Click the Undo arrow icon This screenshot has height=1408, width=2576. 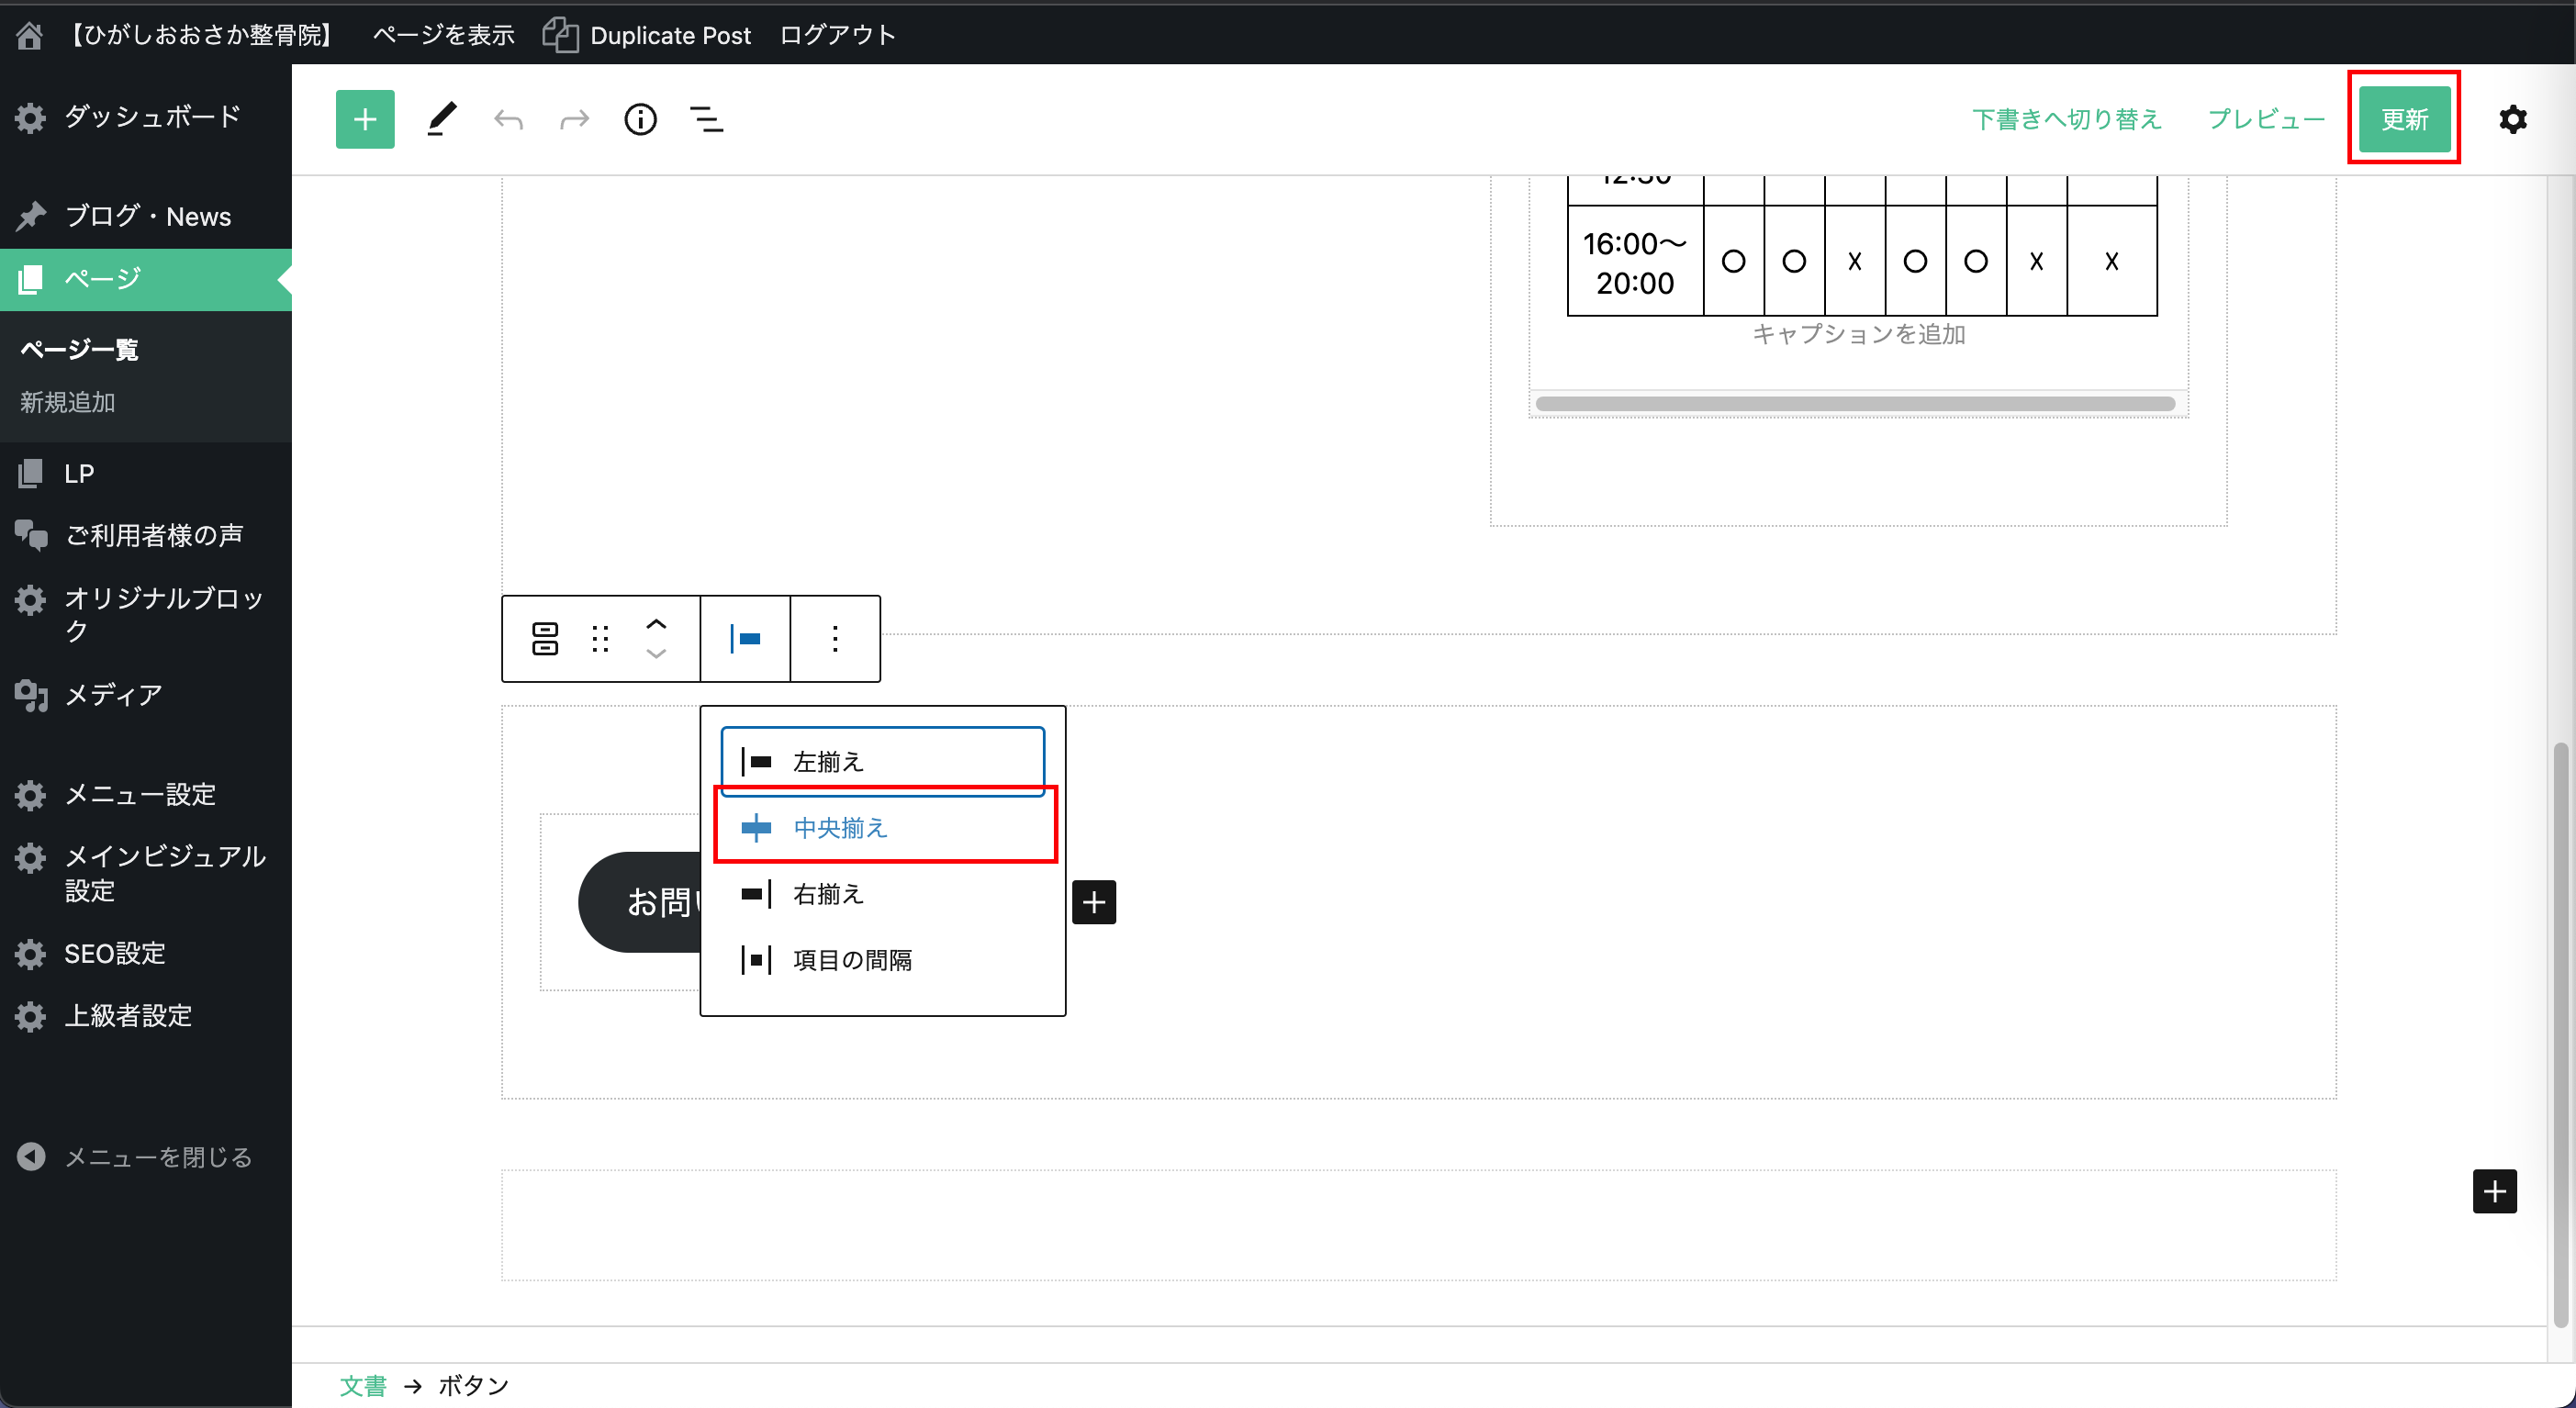pyautogui.click(x=508, y=120)
